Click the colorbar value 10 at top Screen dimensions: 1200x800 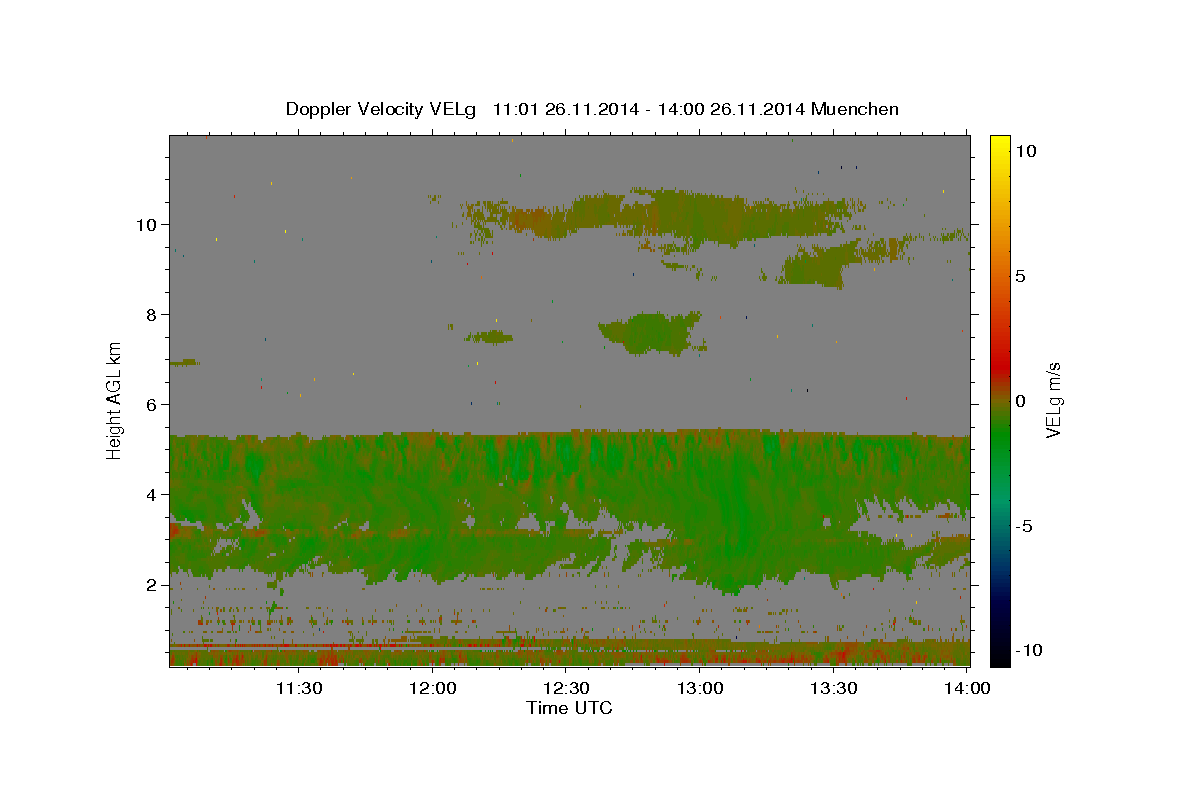tap(1027, 150)
